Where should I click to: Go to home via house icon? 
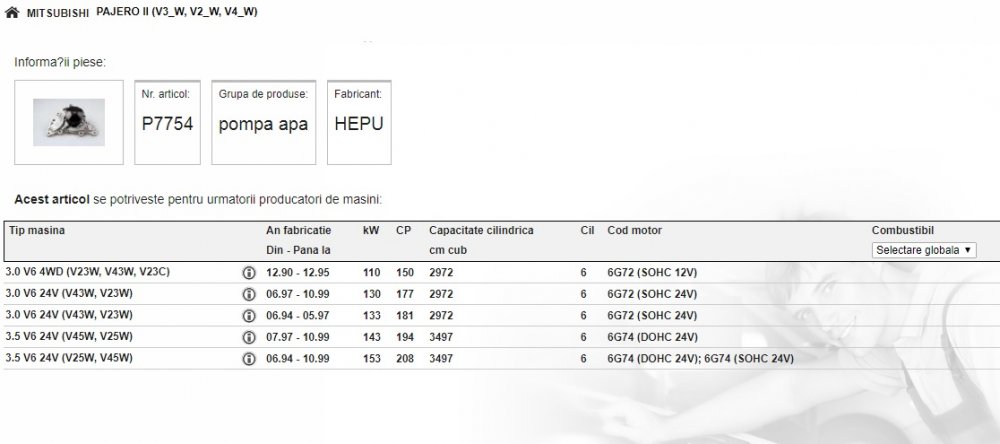(x=12, y=12)
